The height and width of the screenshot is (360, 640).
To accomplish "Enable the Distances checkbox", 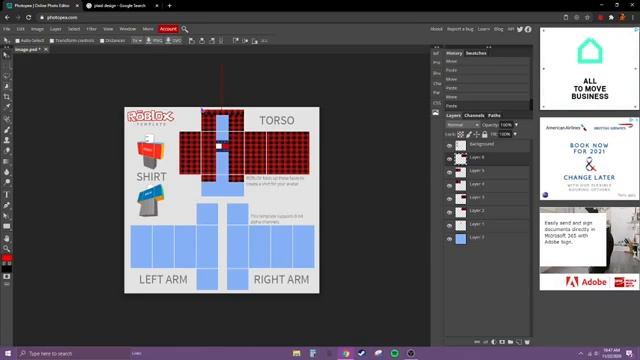I will click(x=102, y=41).
